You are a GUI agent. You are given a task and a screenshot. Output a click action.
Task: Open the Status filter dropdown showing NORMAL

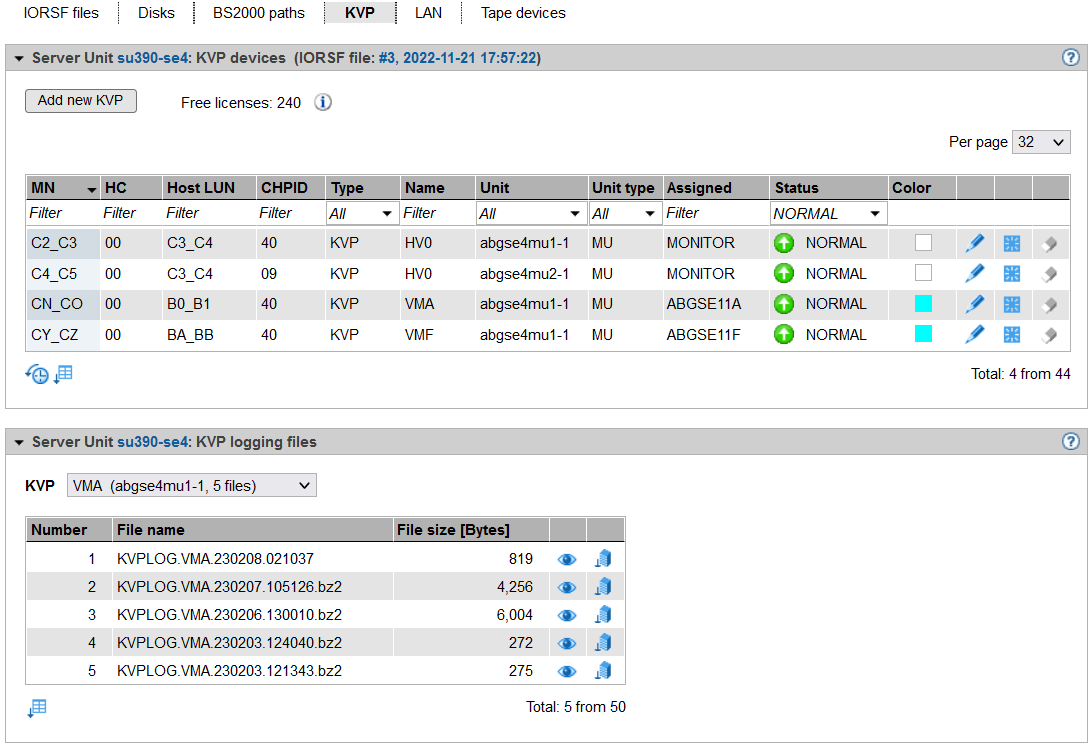828,213
